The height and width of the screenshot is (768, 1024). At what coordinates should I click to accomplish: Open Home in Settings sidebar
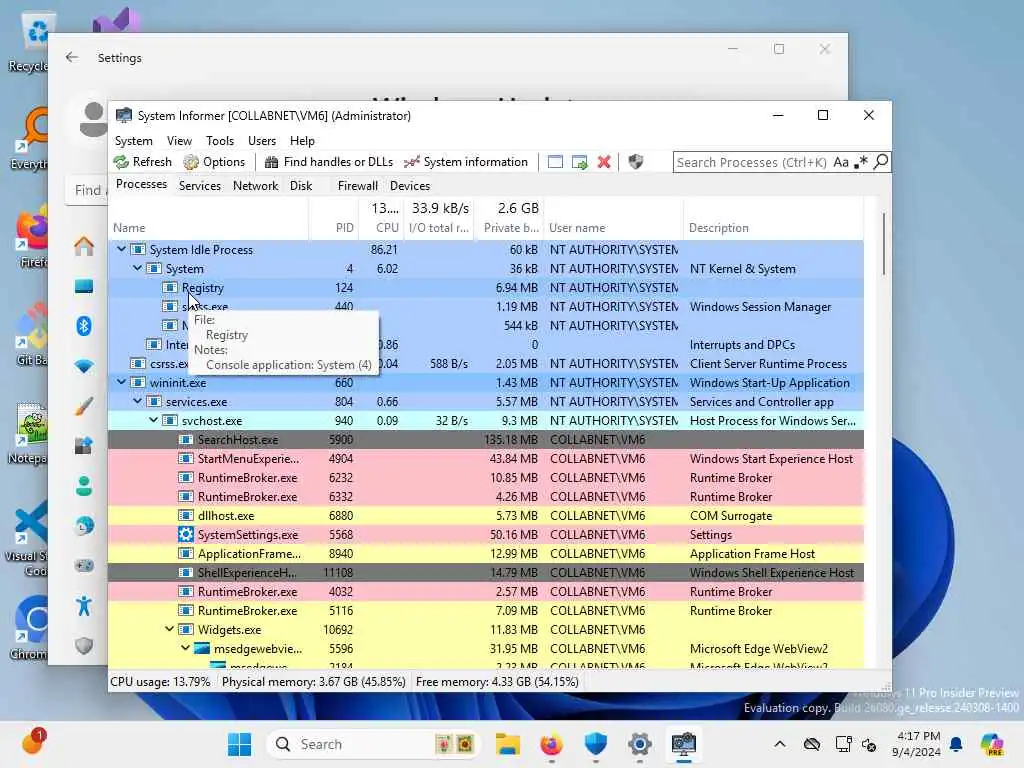(84, 246)
